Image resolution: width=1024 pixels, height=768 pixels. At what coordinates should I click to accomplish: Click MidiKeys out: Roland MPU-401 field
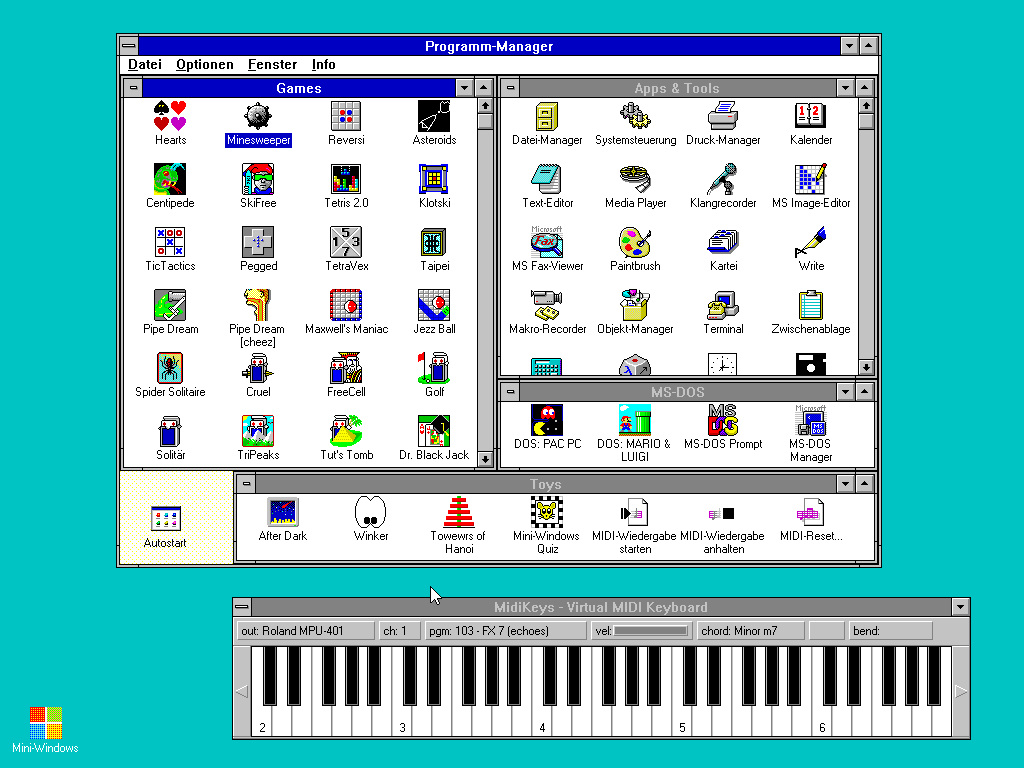click(305, 631)
